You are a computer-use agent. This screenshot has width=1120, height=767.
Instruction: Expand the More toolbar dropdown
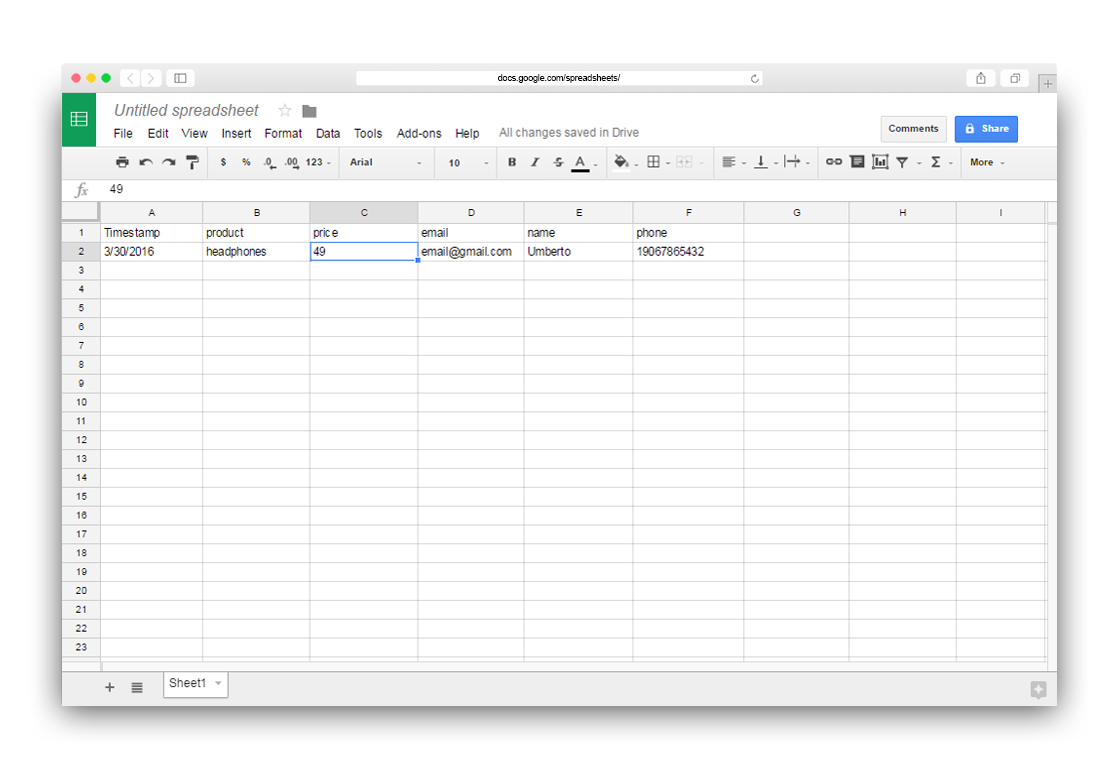(988, 163)
